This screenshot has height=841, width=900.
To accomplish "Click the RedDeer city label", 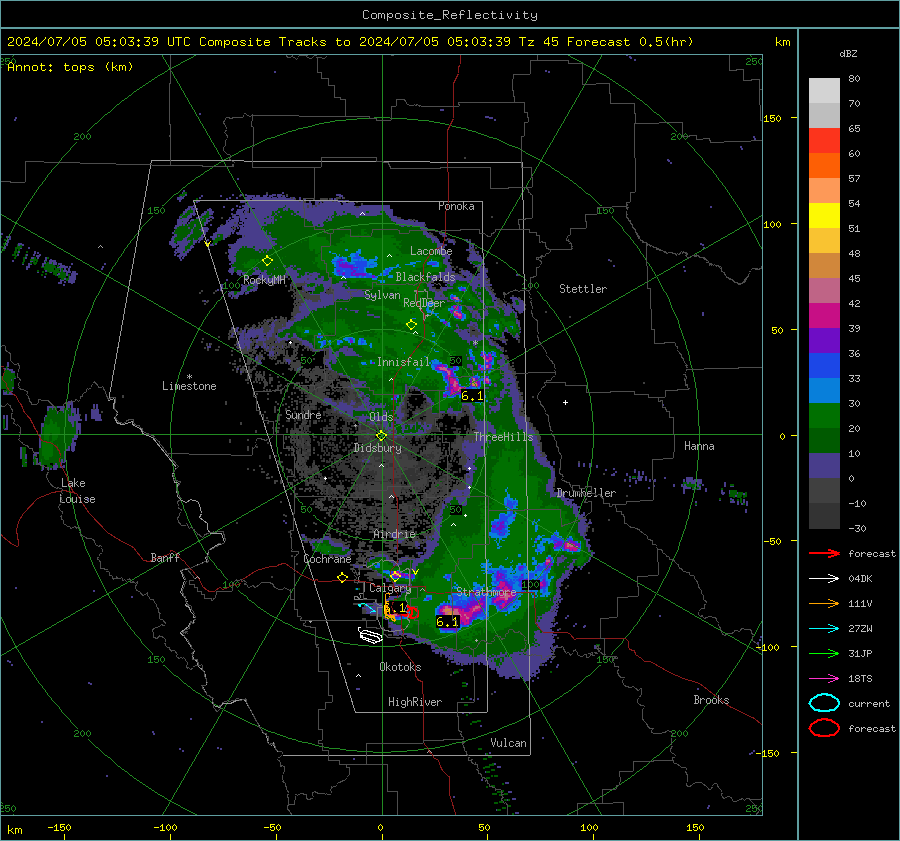I will (424, 303).
